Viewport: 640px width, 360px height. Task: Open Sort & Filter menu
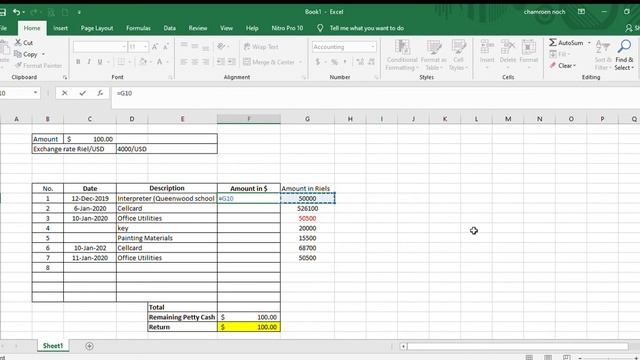[602, 55]
